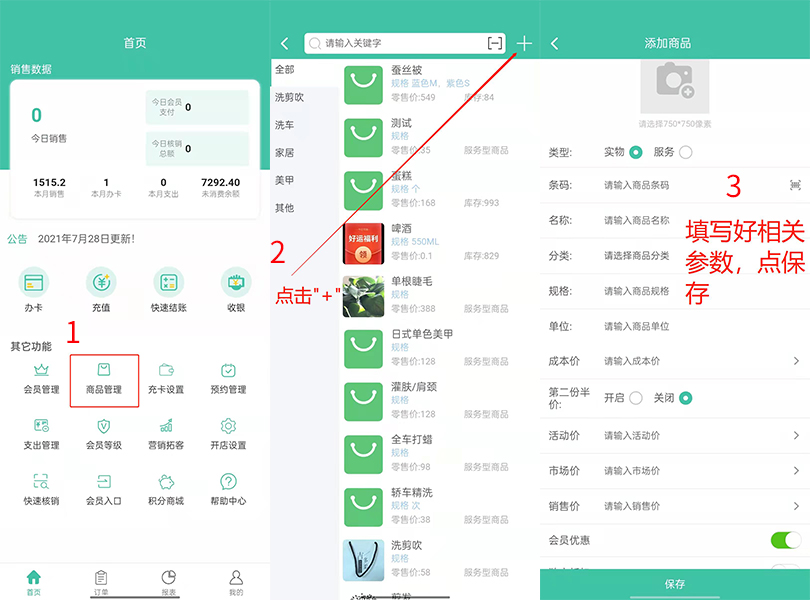
Task: Expand the 活动价 row chevron
Action: coord(796,435)
